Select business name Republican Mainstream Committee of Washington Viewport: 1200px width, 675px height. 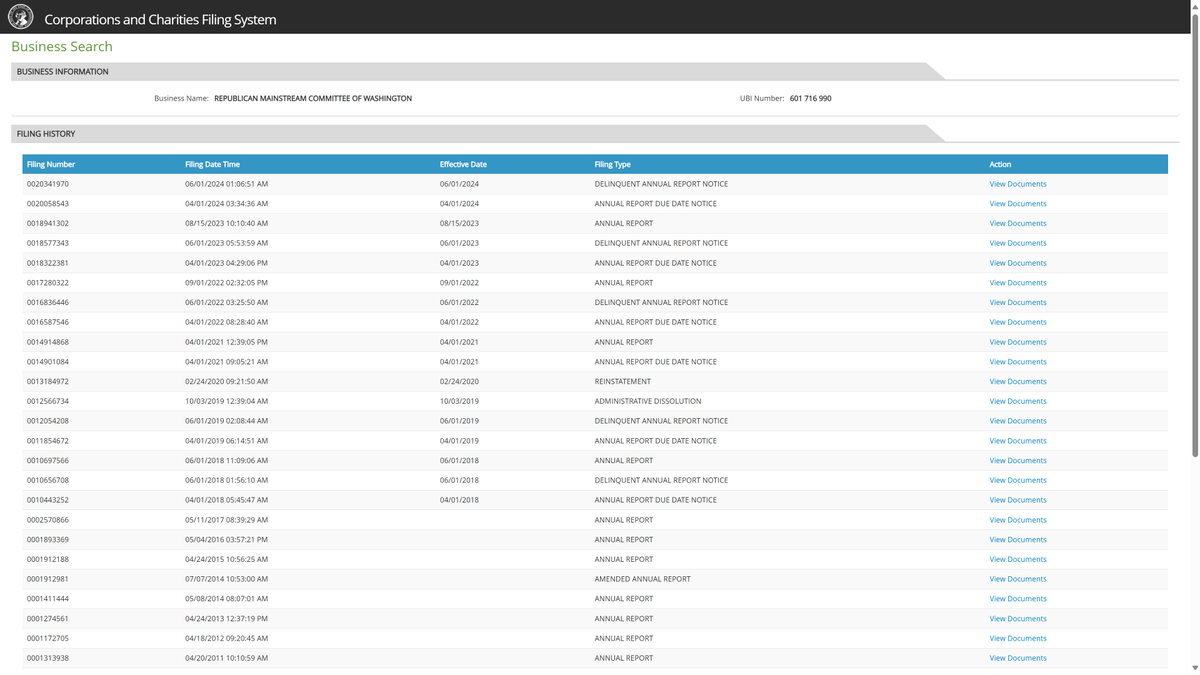313,99
